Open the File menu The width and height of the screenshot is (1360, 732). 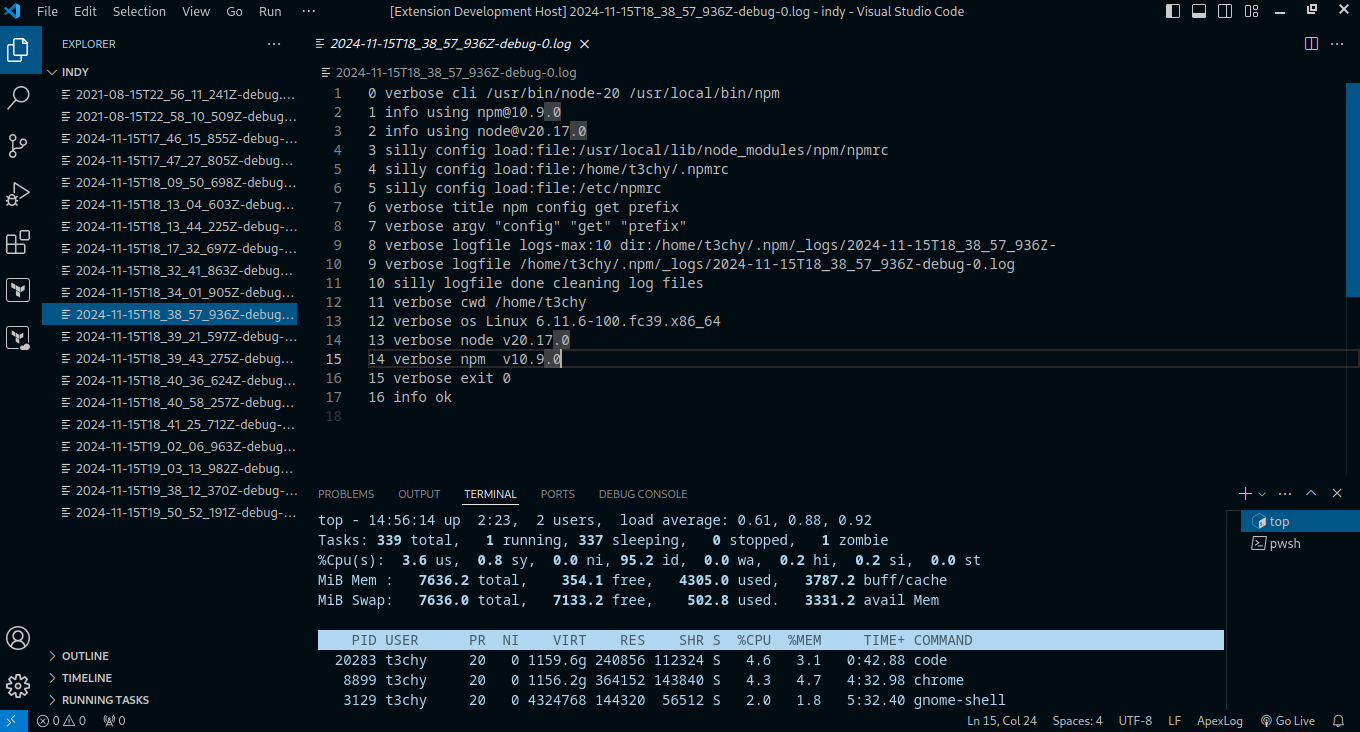(47, 11)
